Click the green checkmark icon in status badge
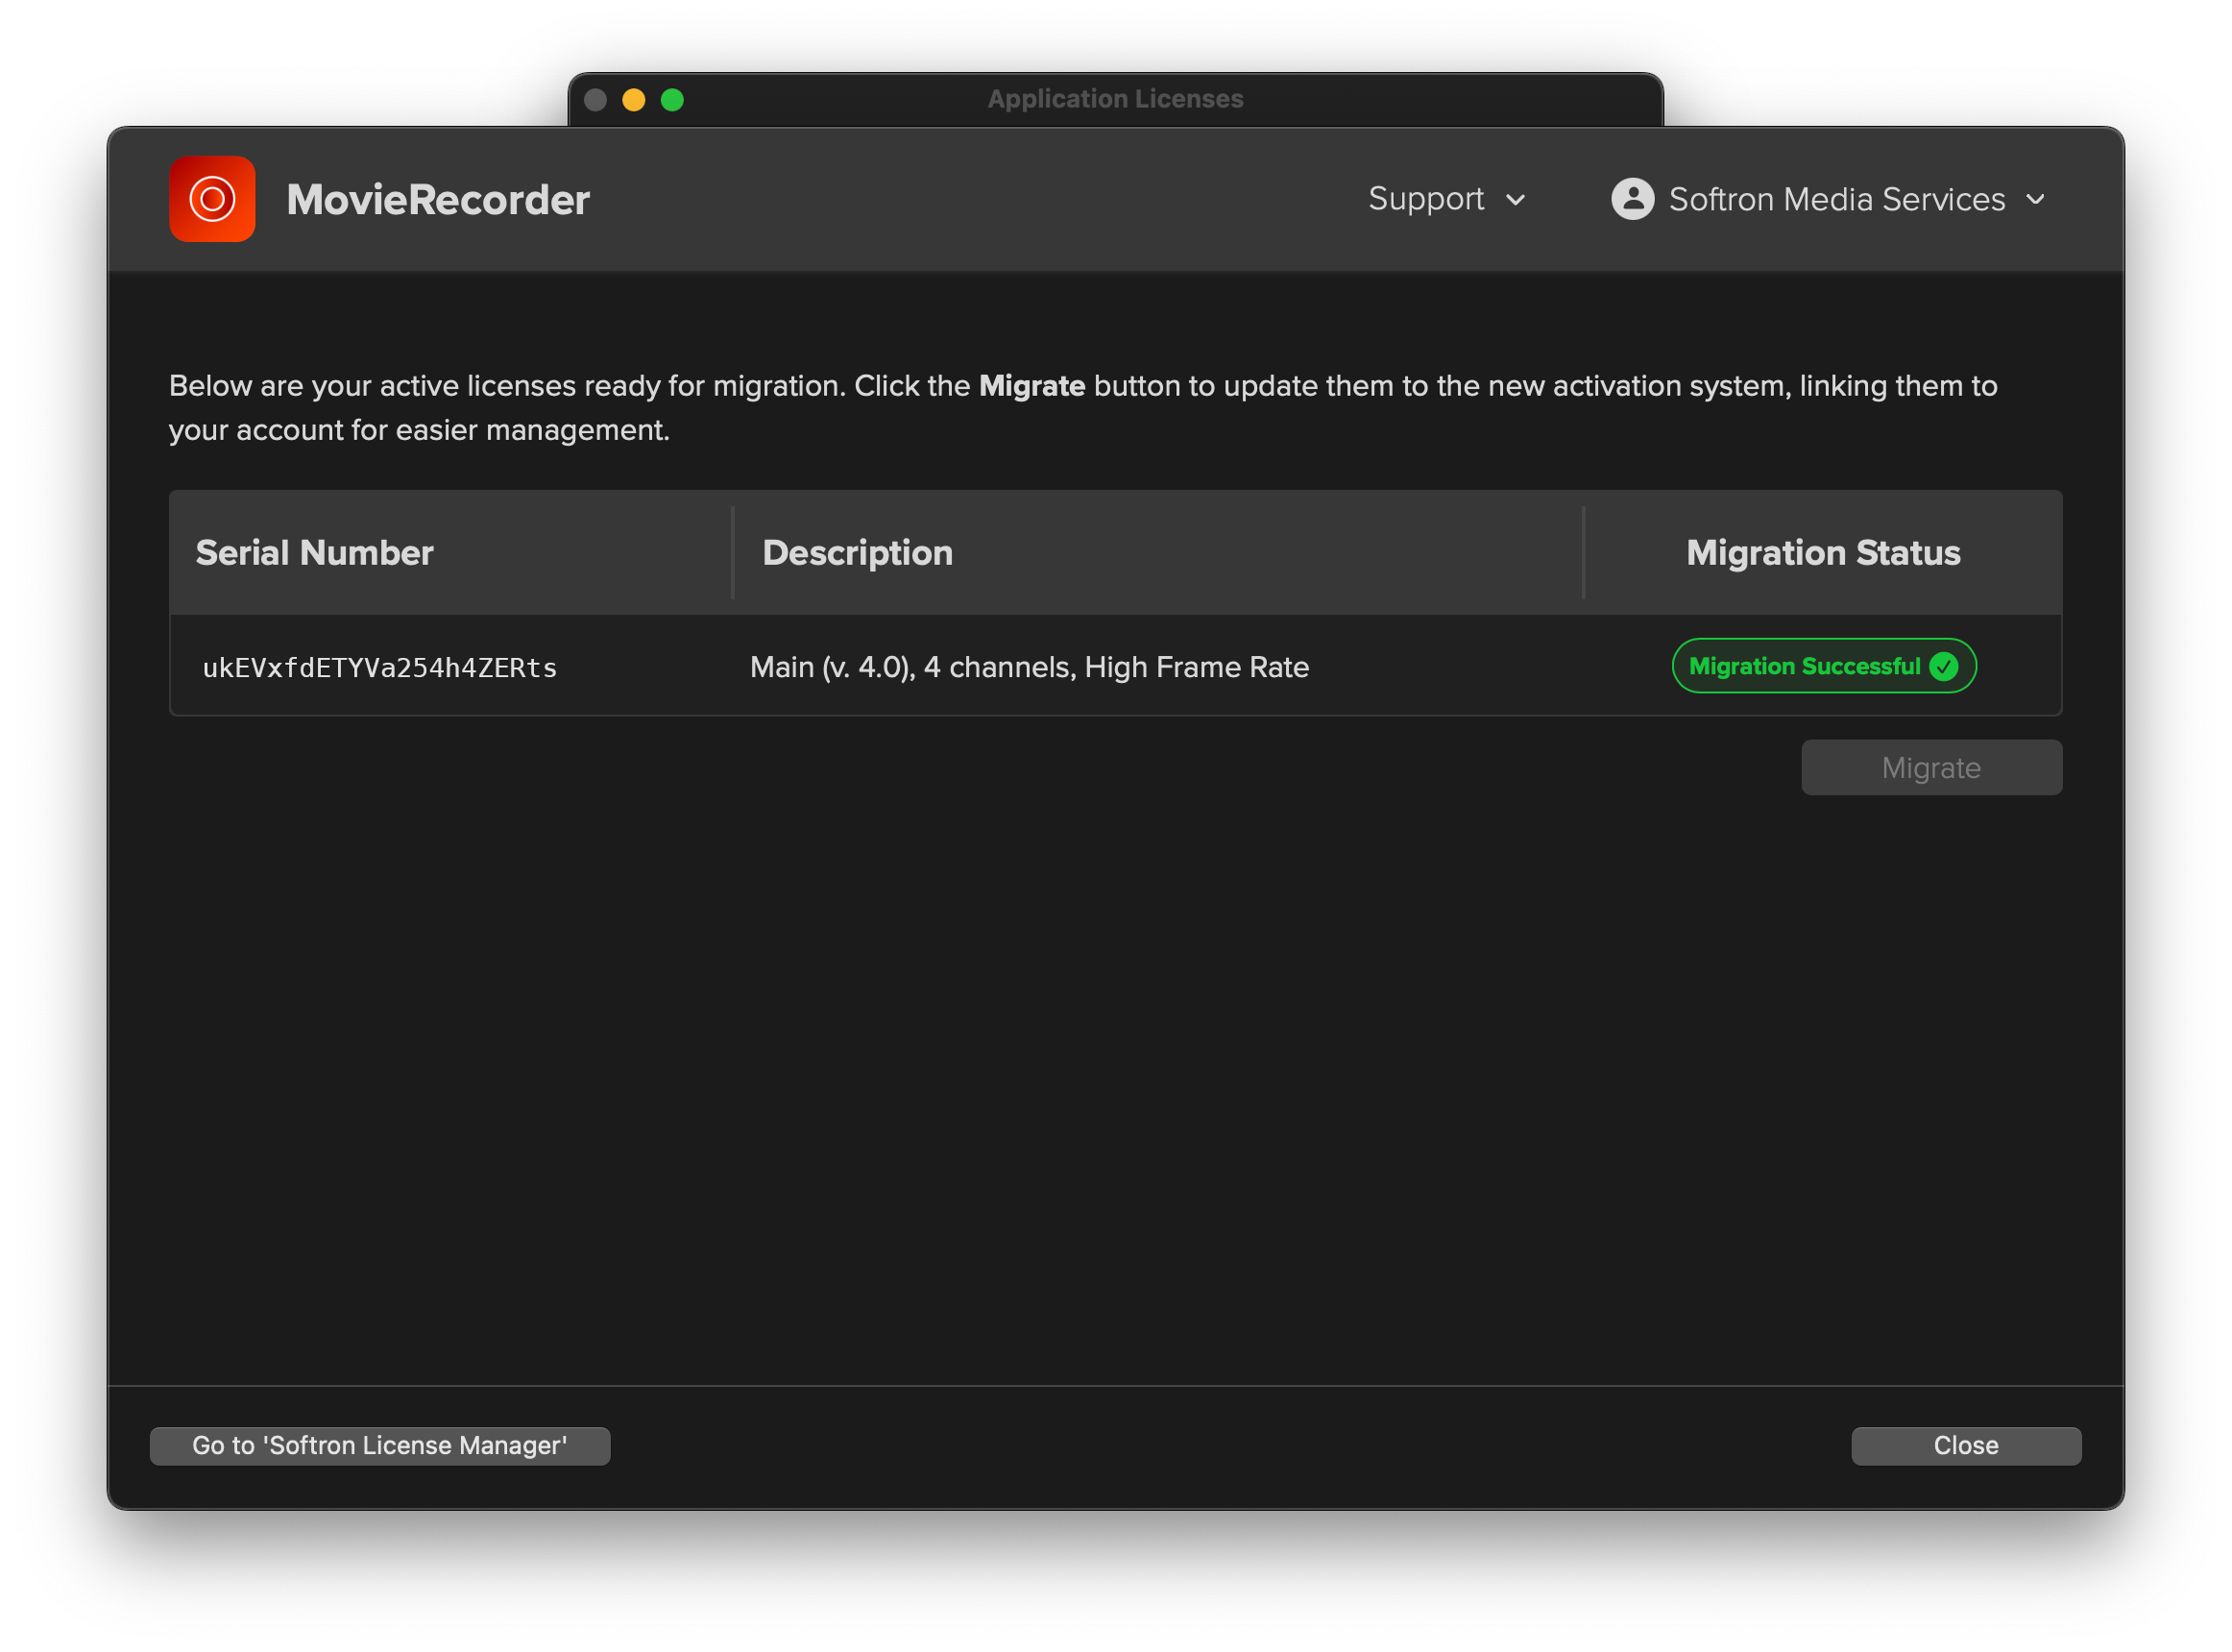The width and height of the screenshot is (2232, 1652). 1943,666
